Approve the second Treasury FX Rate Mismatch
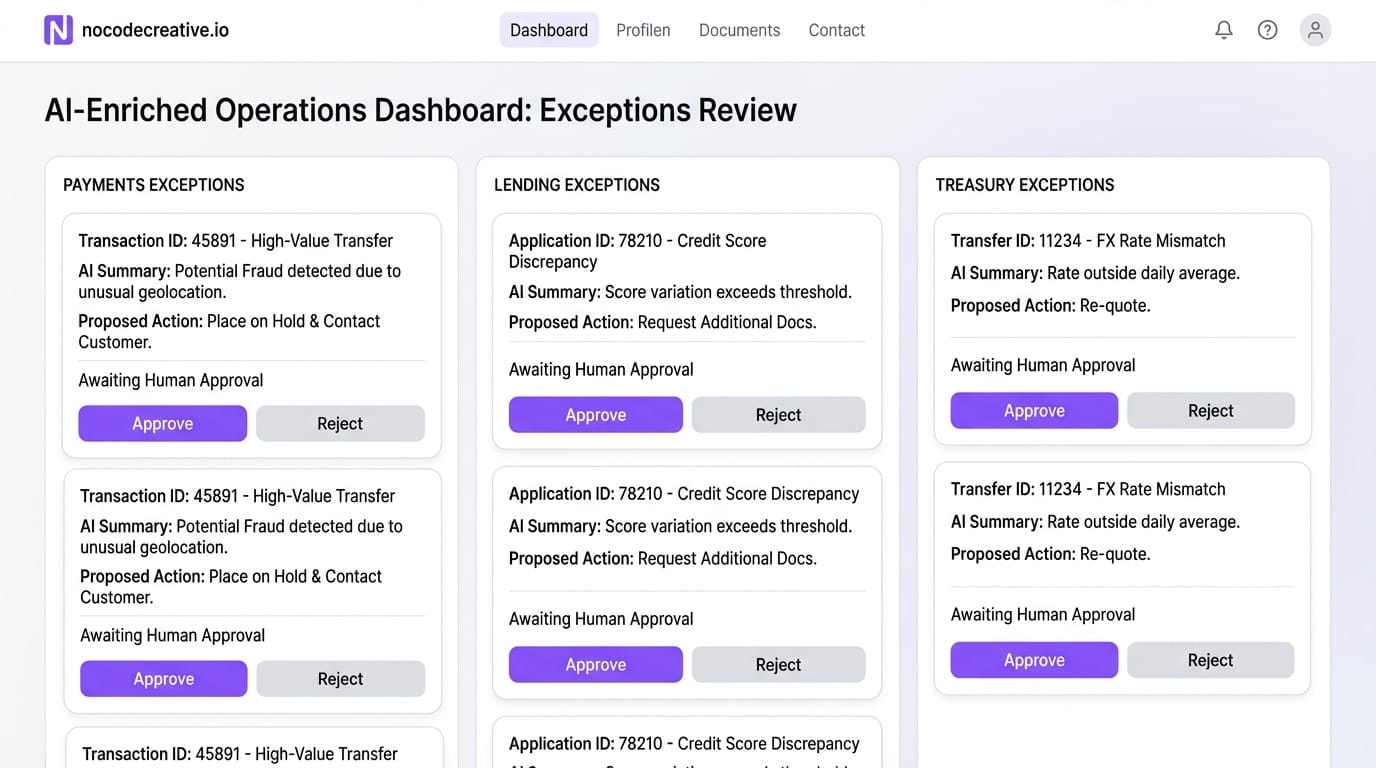The image size is (1376, 768). 1034,660
